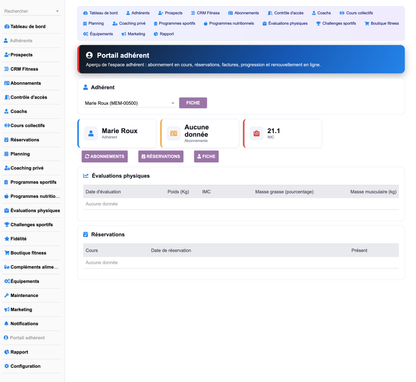Click the Évaluations physiques sidebar icon
The width and height of the screenshot is (416, 382).
tap(6, 210)
